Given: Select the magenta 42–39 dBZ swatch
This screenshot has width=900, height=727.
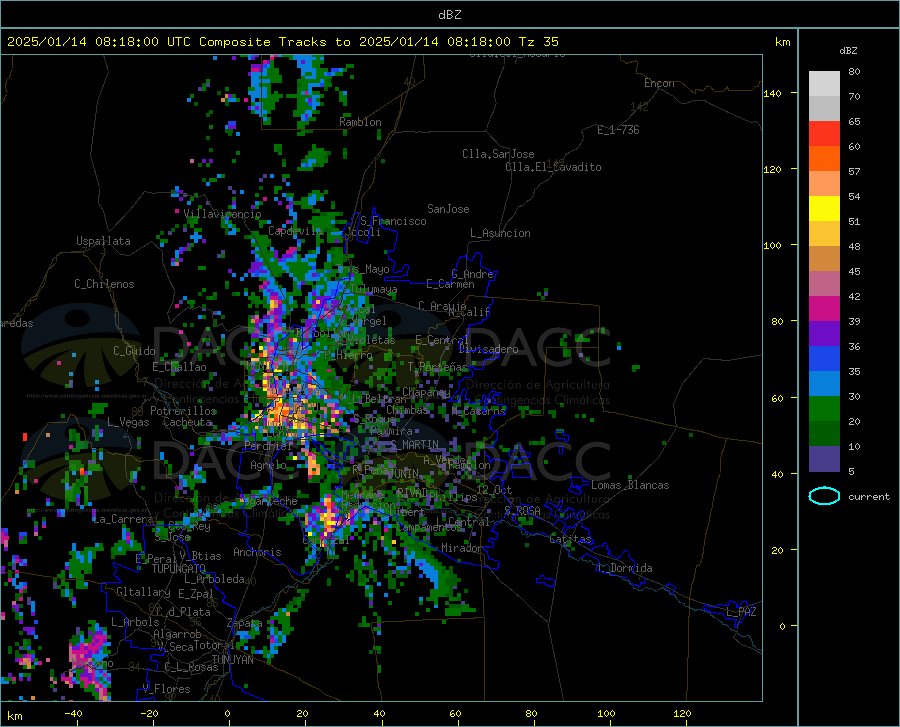Looking at the screenshot, I should pyautogui.click(x=824, y=309).
